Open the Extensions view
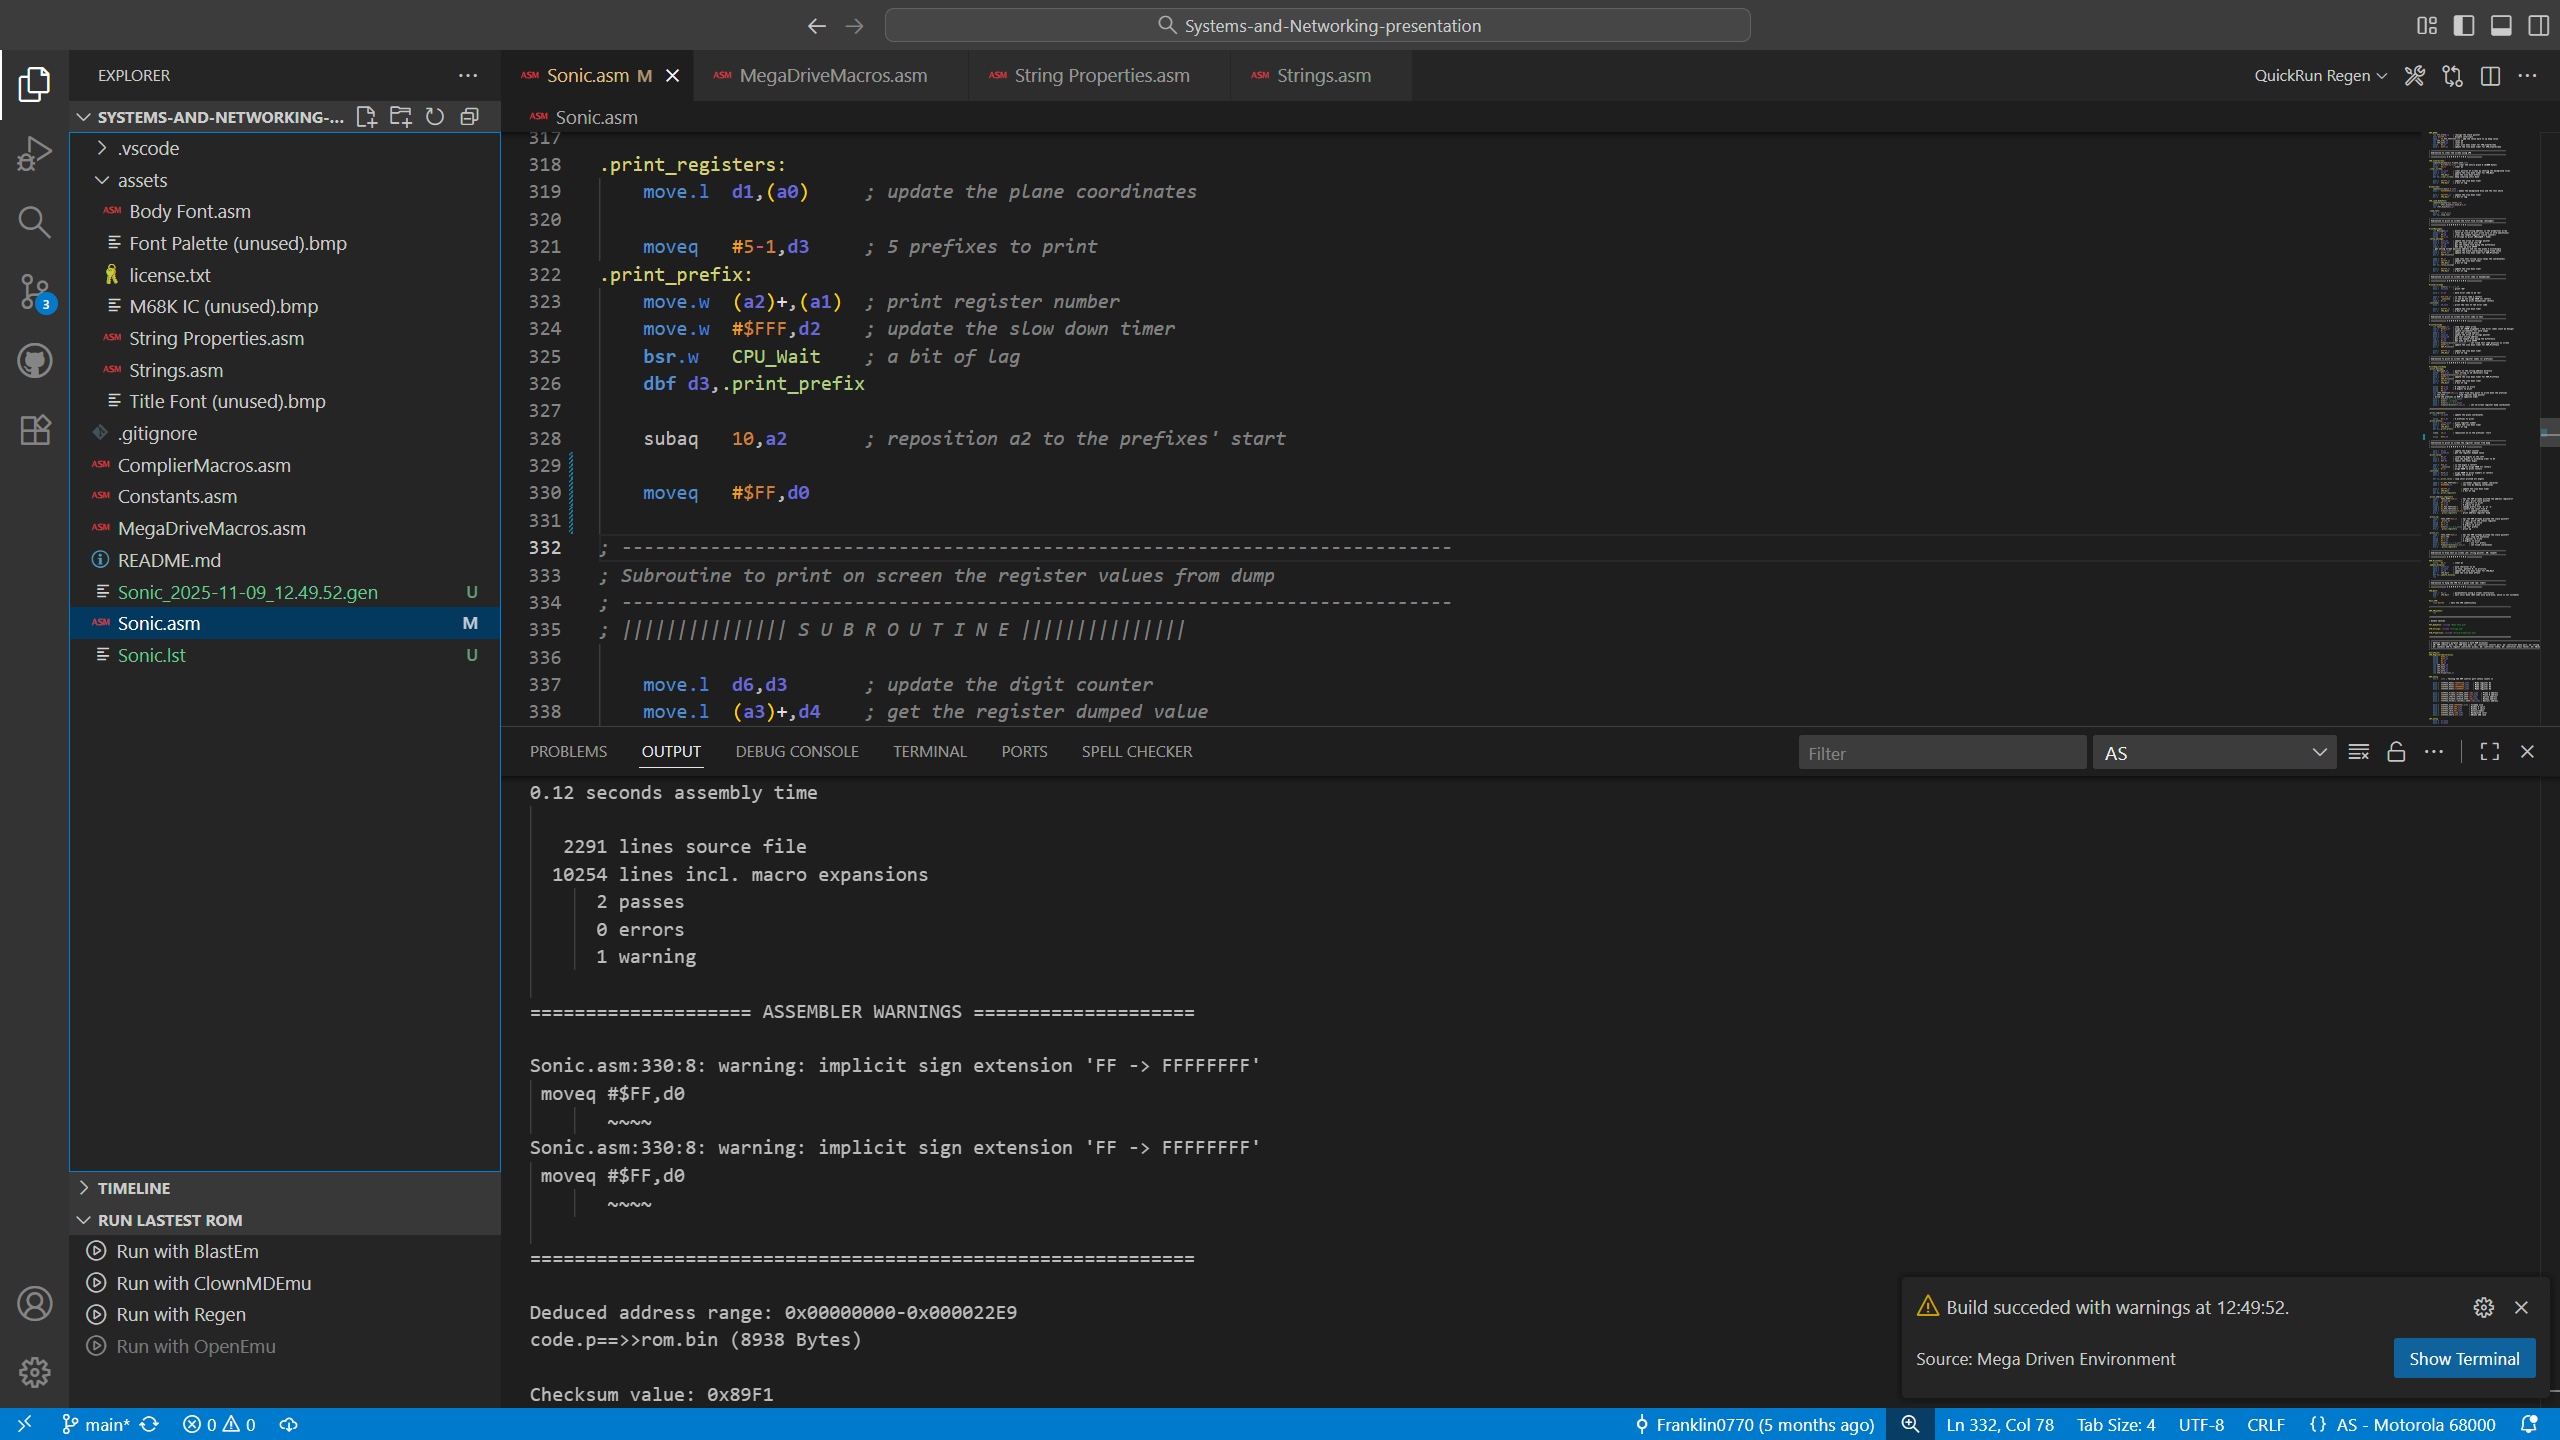This screenshot has width=2560, height=1440. pyautogui.click(x=34, y=430)
